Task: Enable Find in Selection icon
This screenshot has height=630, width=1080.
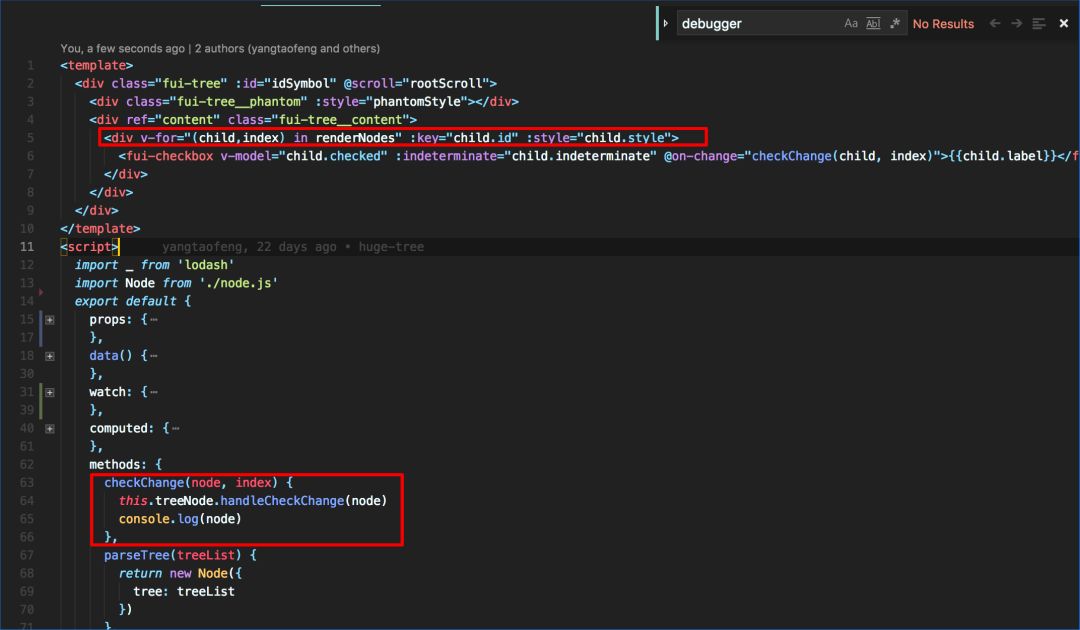Action: coord(1039,23)
